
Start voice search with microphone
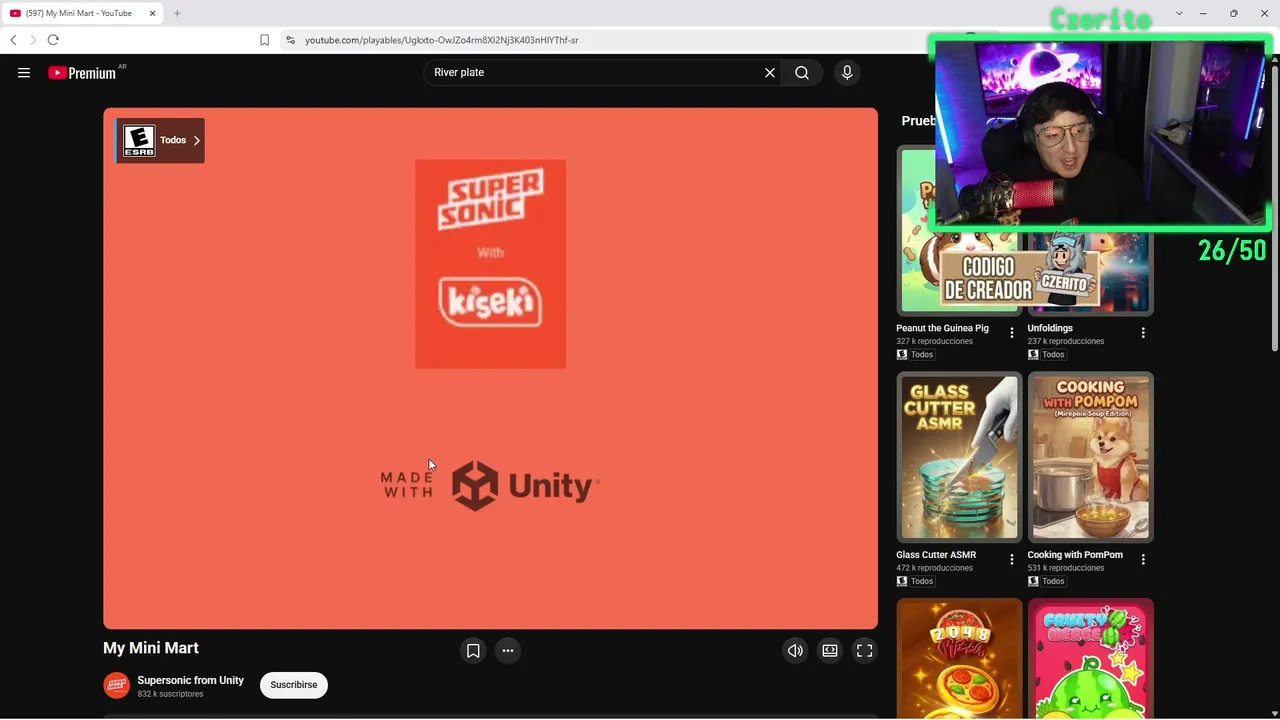coord(847,72)
